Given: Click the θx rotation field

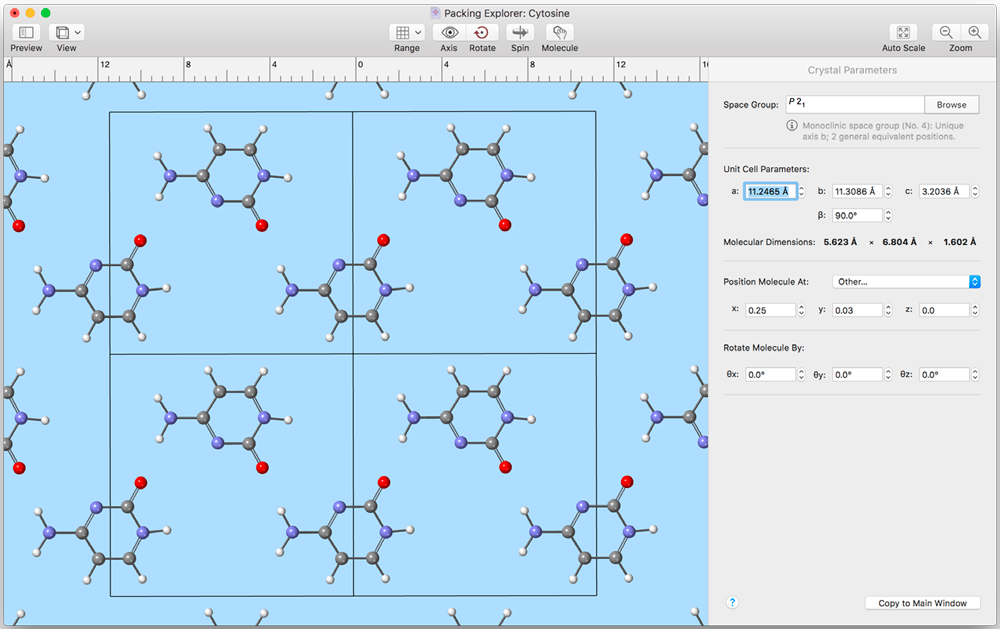Looking at the screenshot, I should coord(770,374).
